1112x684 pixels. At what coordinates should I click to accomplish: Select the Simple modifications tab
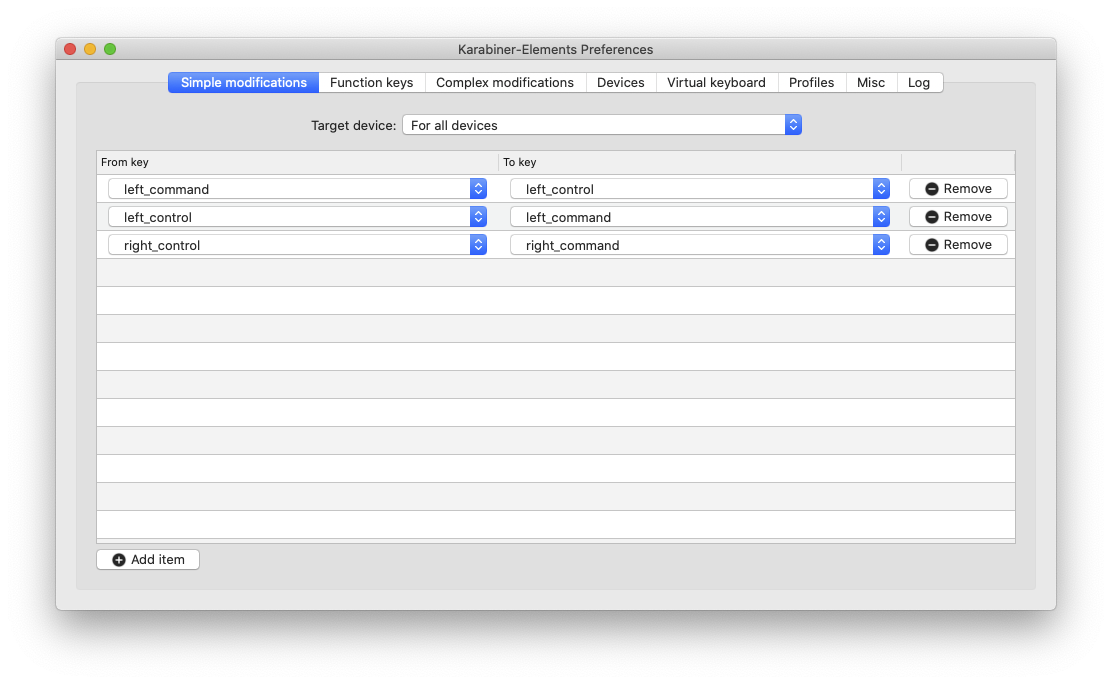244,83
